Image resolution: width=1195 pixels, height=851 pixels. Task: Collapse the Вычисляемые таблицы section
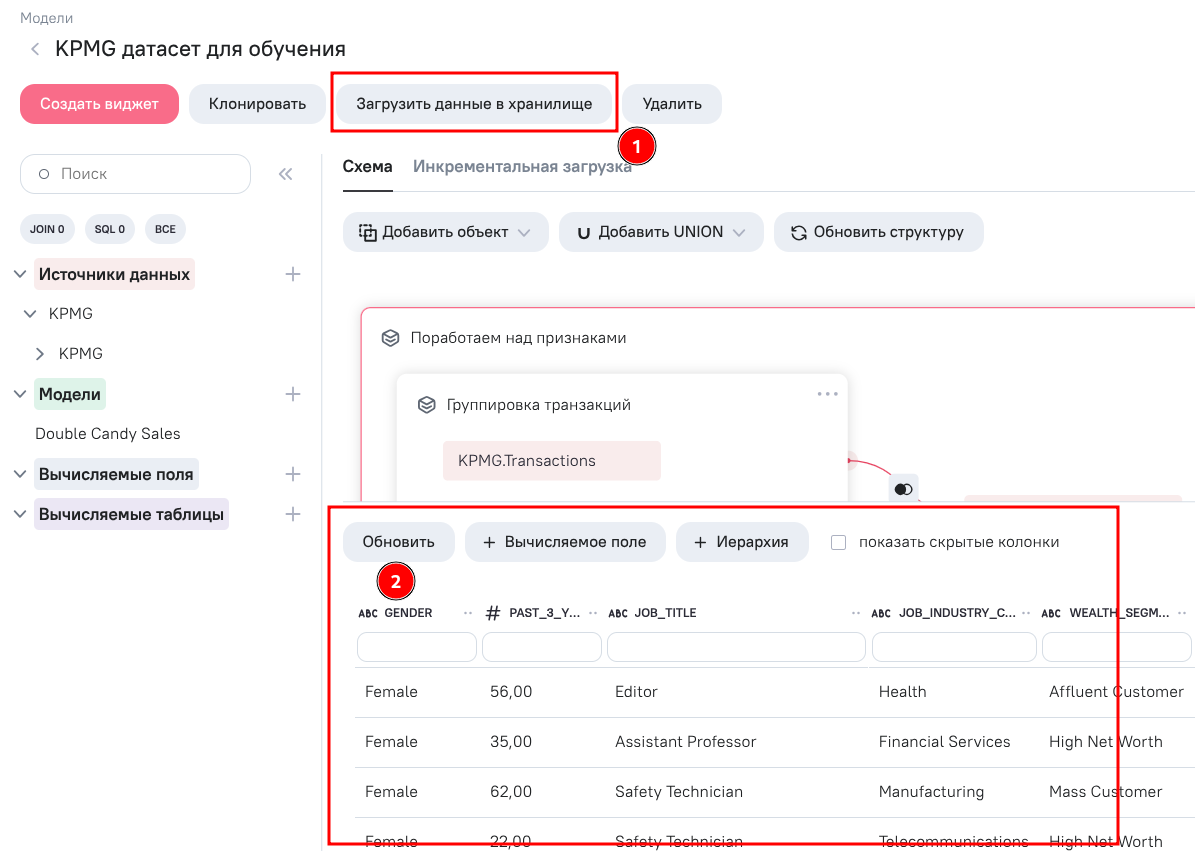(21, 514)
